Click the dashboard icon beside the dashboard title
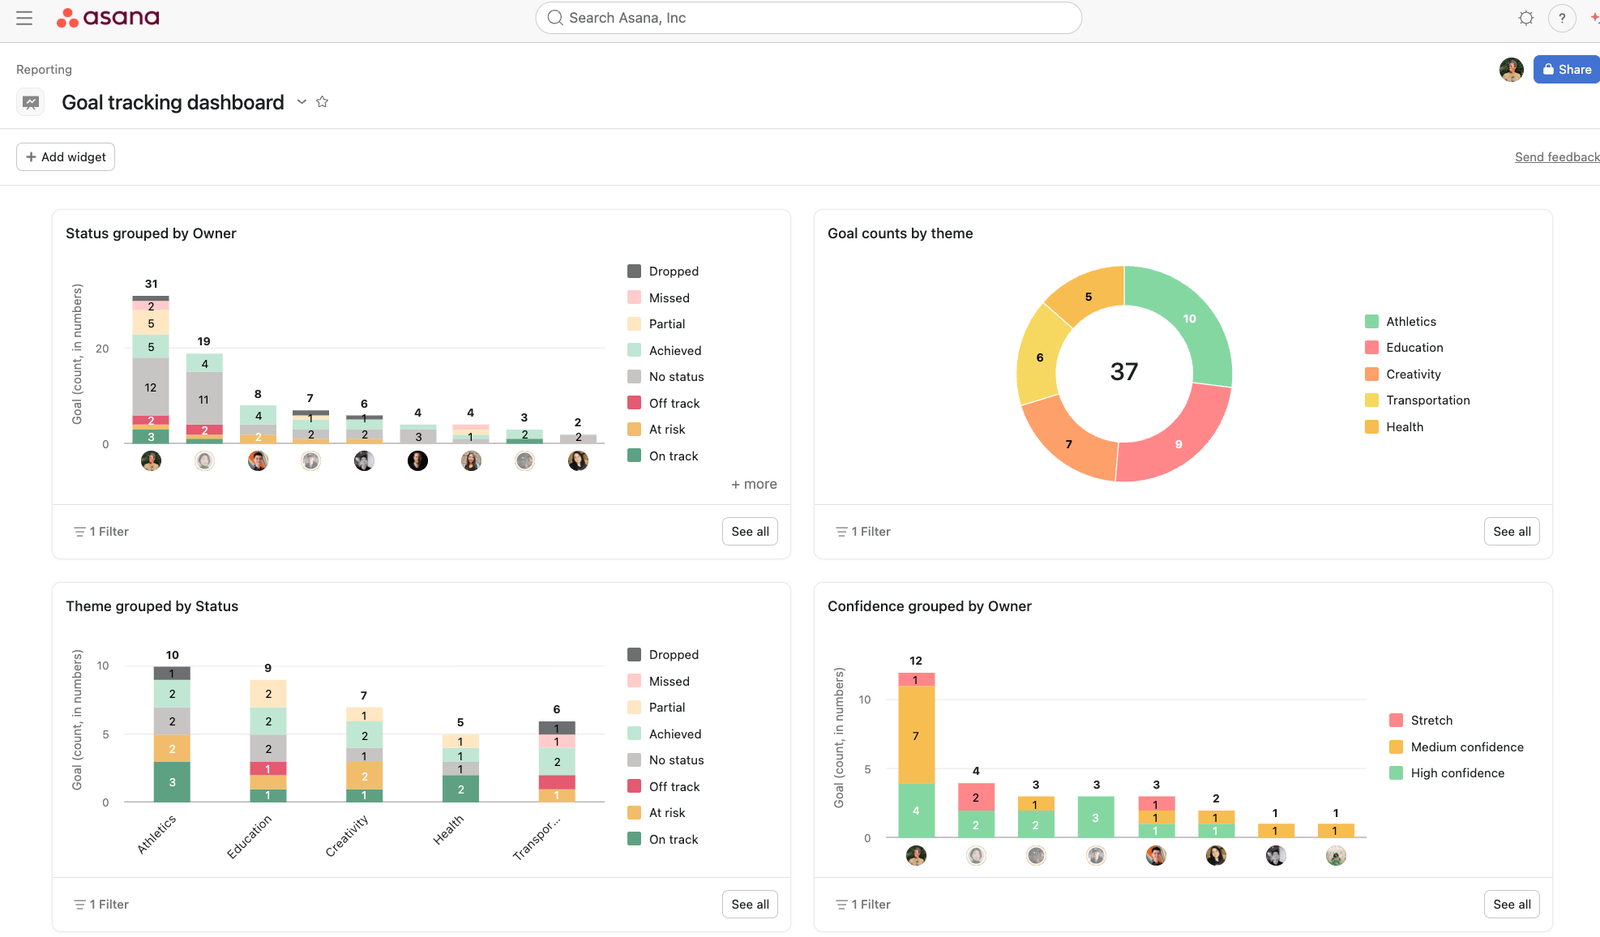1600x937 pixels. pyautogui.click(x=30, y=101)
